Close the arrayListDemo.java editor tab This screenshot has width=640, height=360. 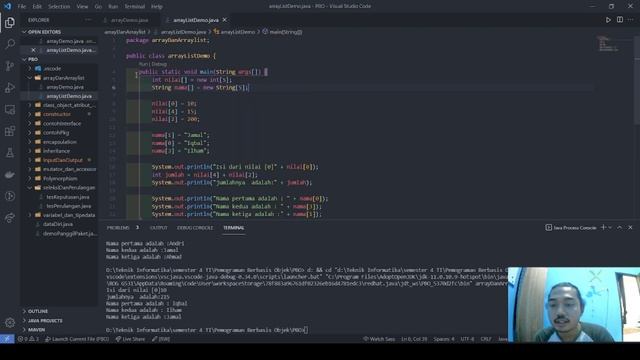(x=224, y=20)
